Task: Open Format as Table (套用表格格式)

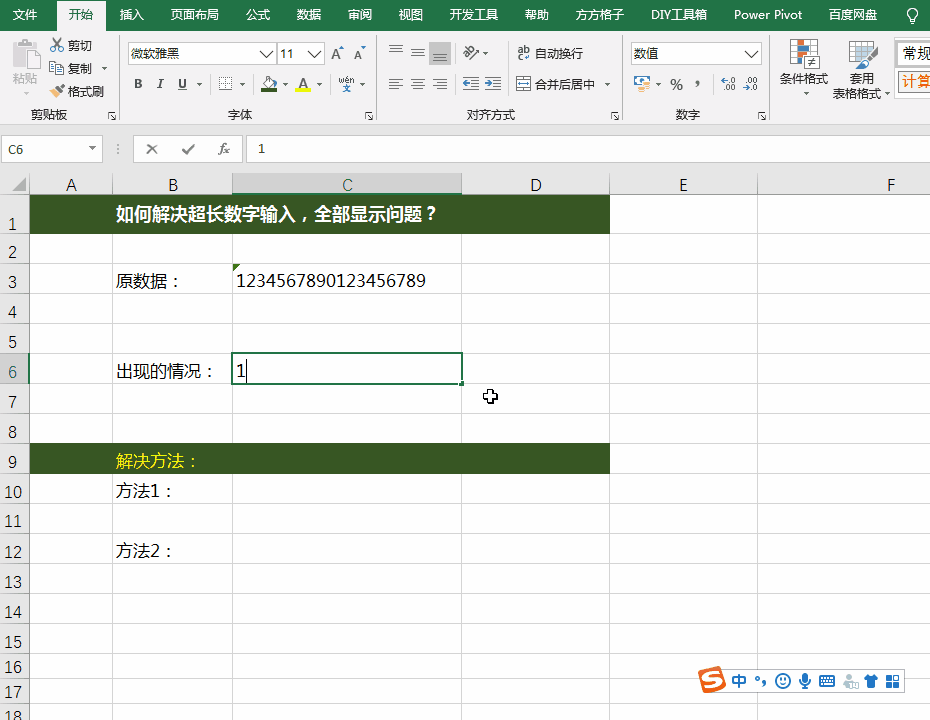Action: [x=861, y=69]
